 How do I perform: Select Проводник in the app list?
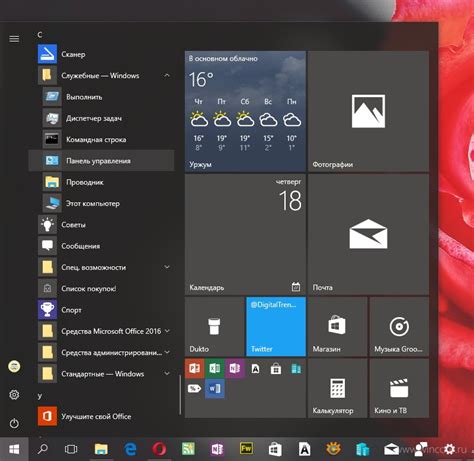point(101,182)
